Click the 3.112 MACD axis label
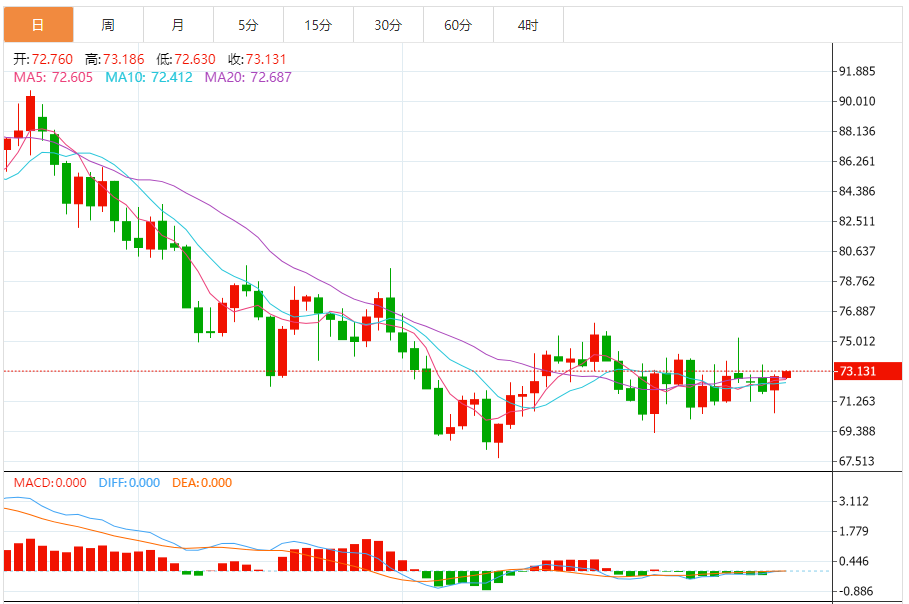This screenshot has width=909, height=604. click(854, 501)
